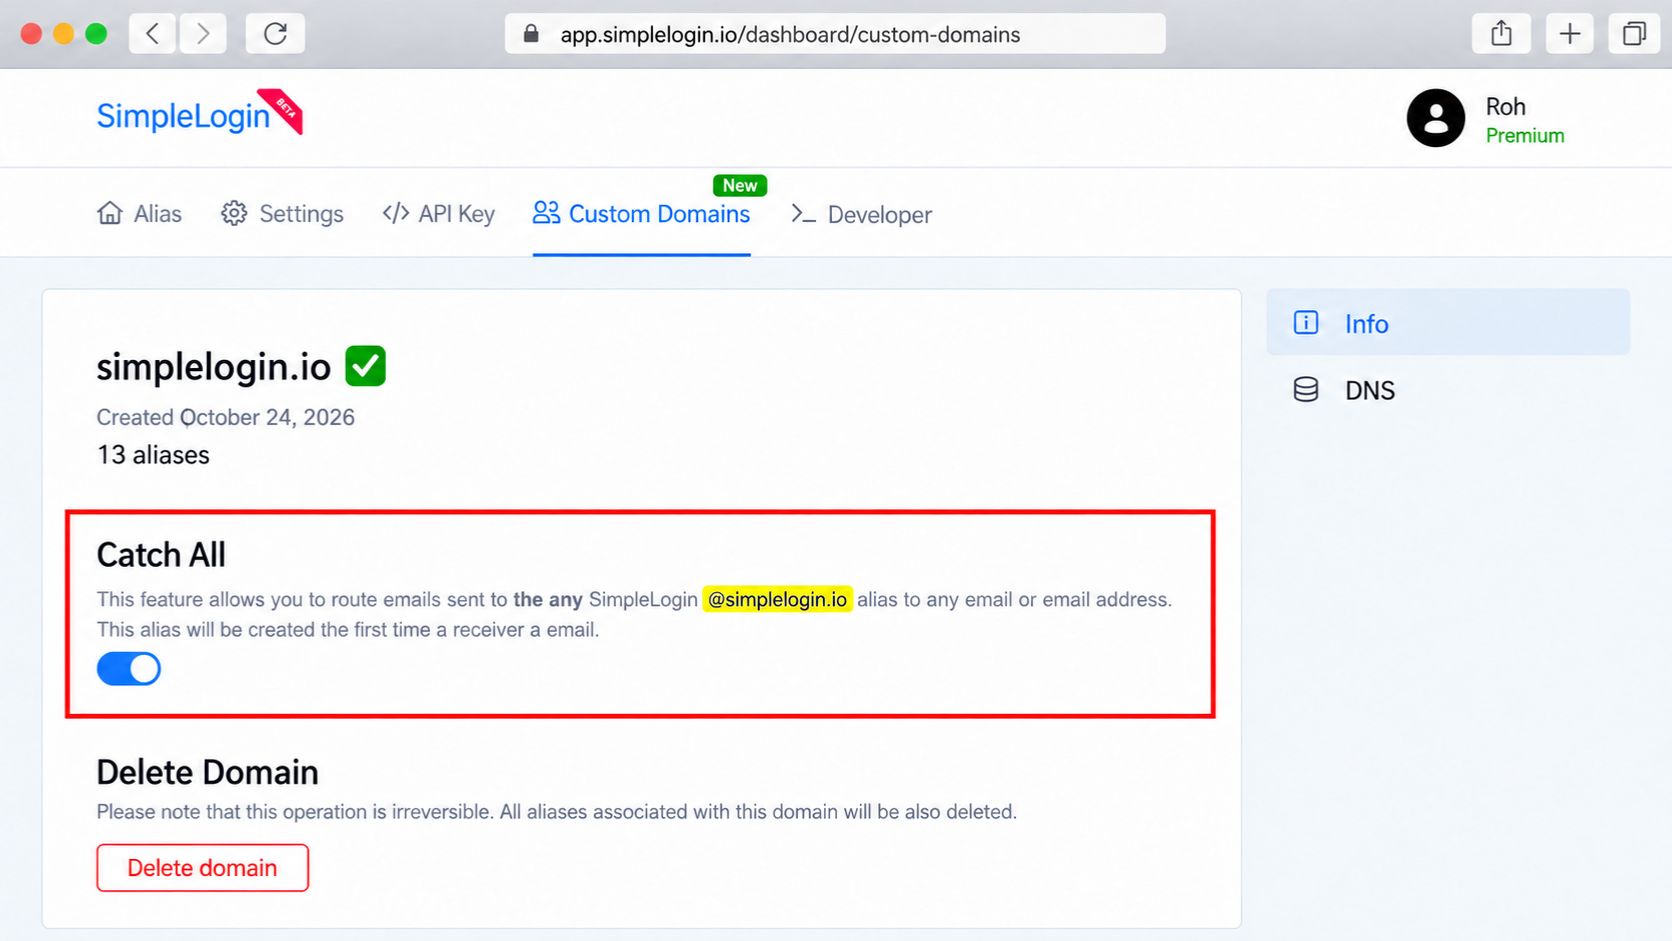The width and height of the screenshot is (1672, 941).
Task: Click the New badge above Custom Domains
Action: coord(740,185)
